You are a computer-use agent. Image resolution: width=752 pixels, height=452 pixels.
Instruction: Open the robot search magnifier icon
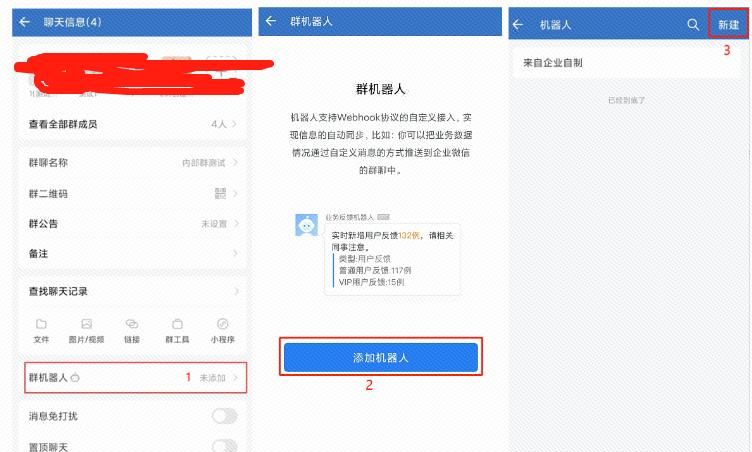click(x=693, y=24)
